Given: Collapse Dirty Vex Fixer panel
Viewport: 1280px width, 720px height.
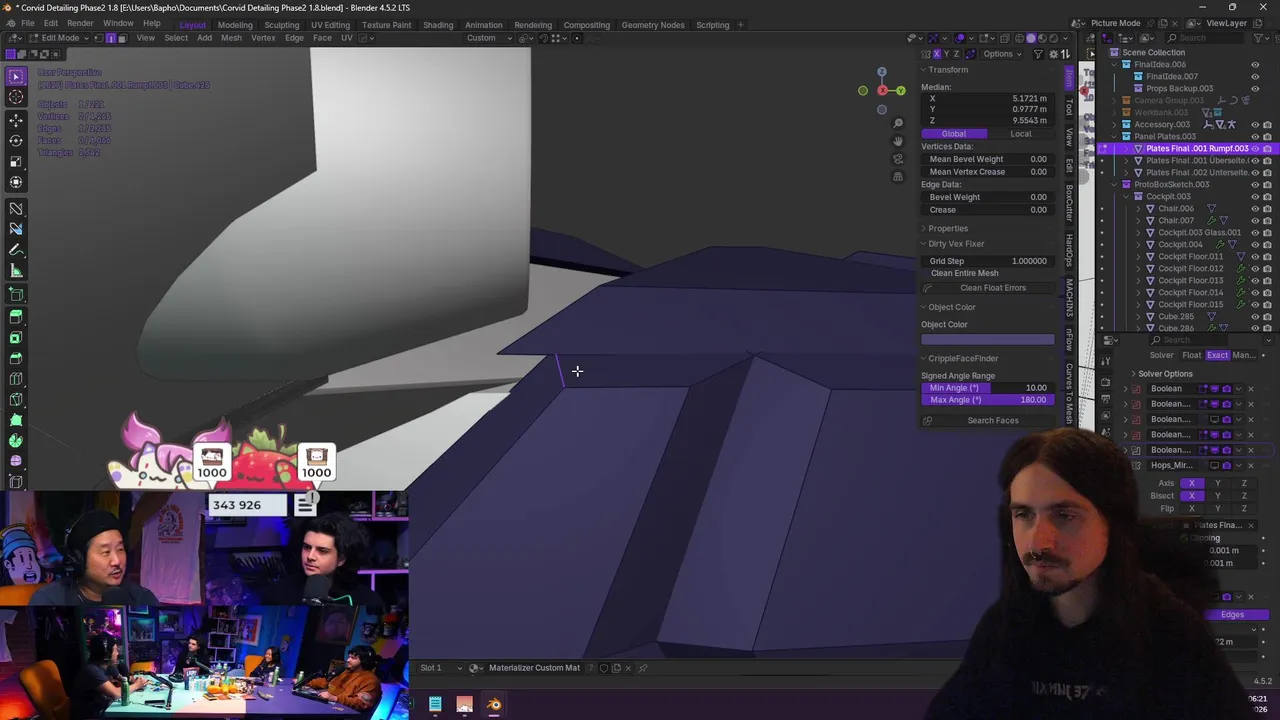Looking at the screenshot, I should point(956,244).
